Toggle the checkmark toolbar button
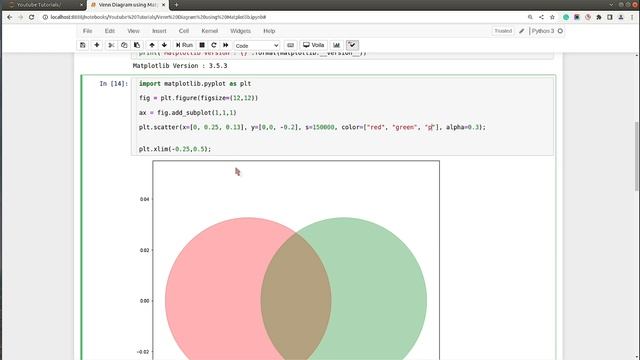 [352, 45]
